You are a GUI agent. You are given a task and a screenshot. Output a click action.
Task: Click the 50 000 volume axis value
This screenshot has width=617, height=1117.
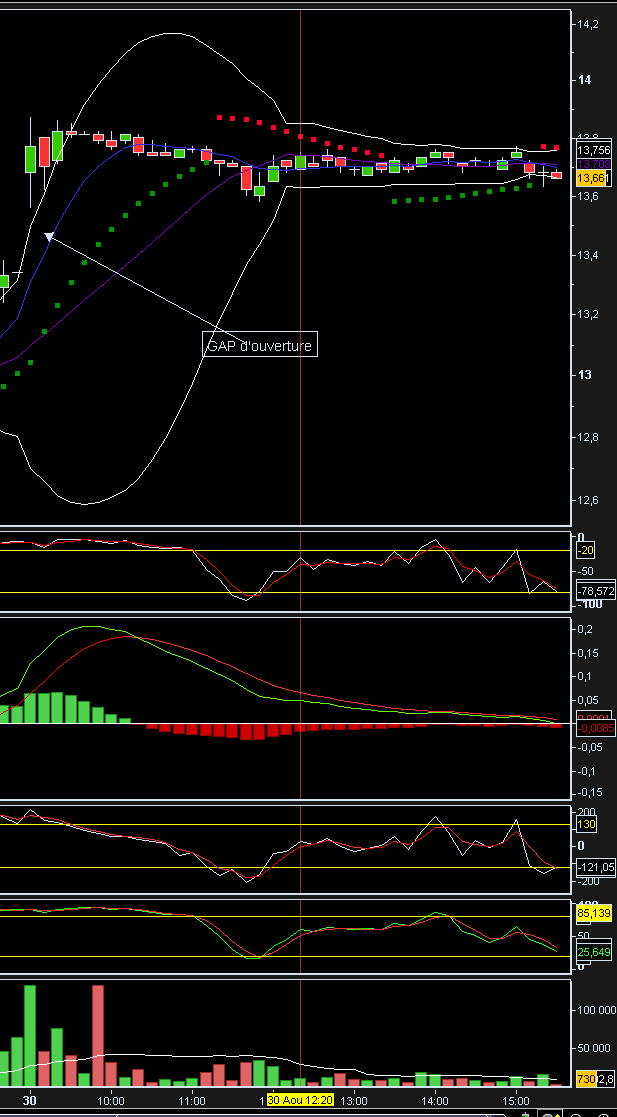(x=593, y=1049)
